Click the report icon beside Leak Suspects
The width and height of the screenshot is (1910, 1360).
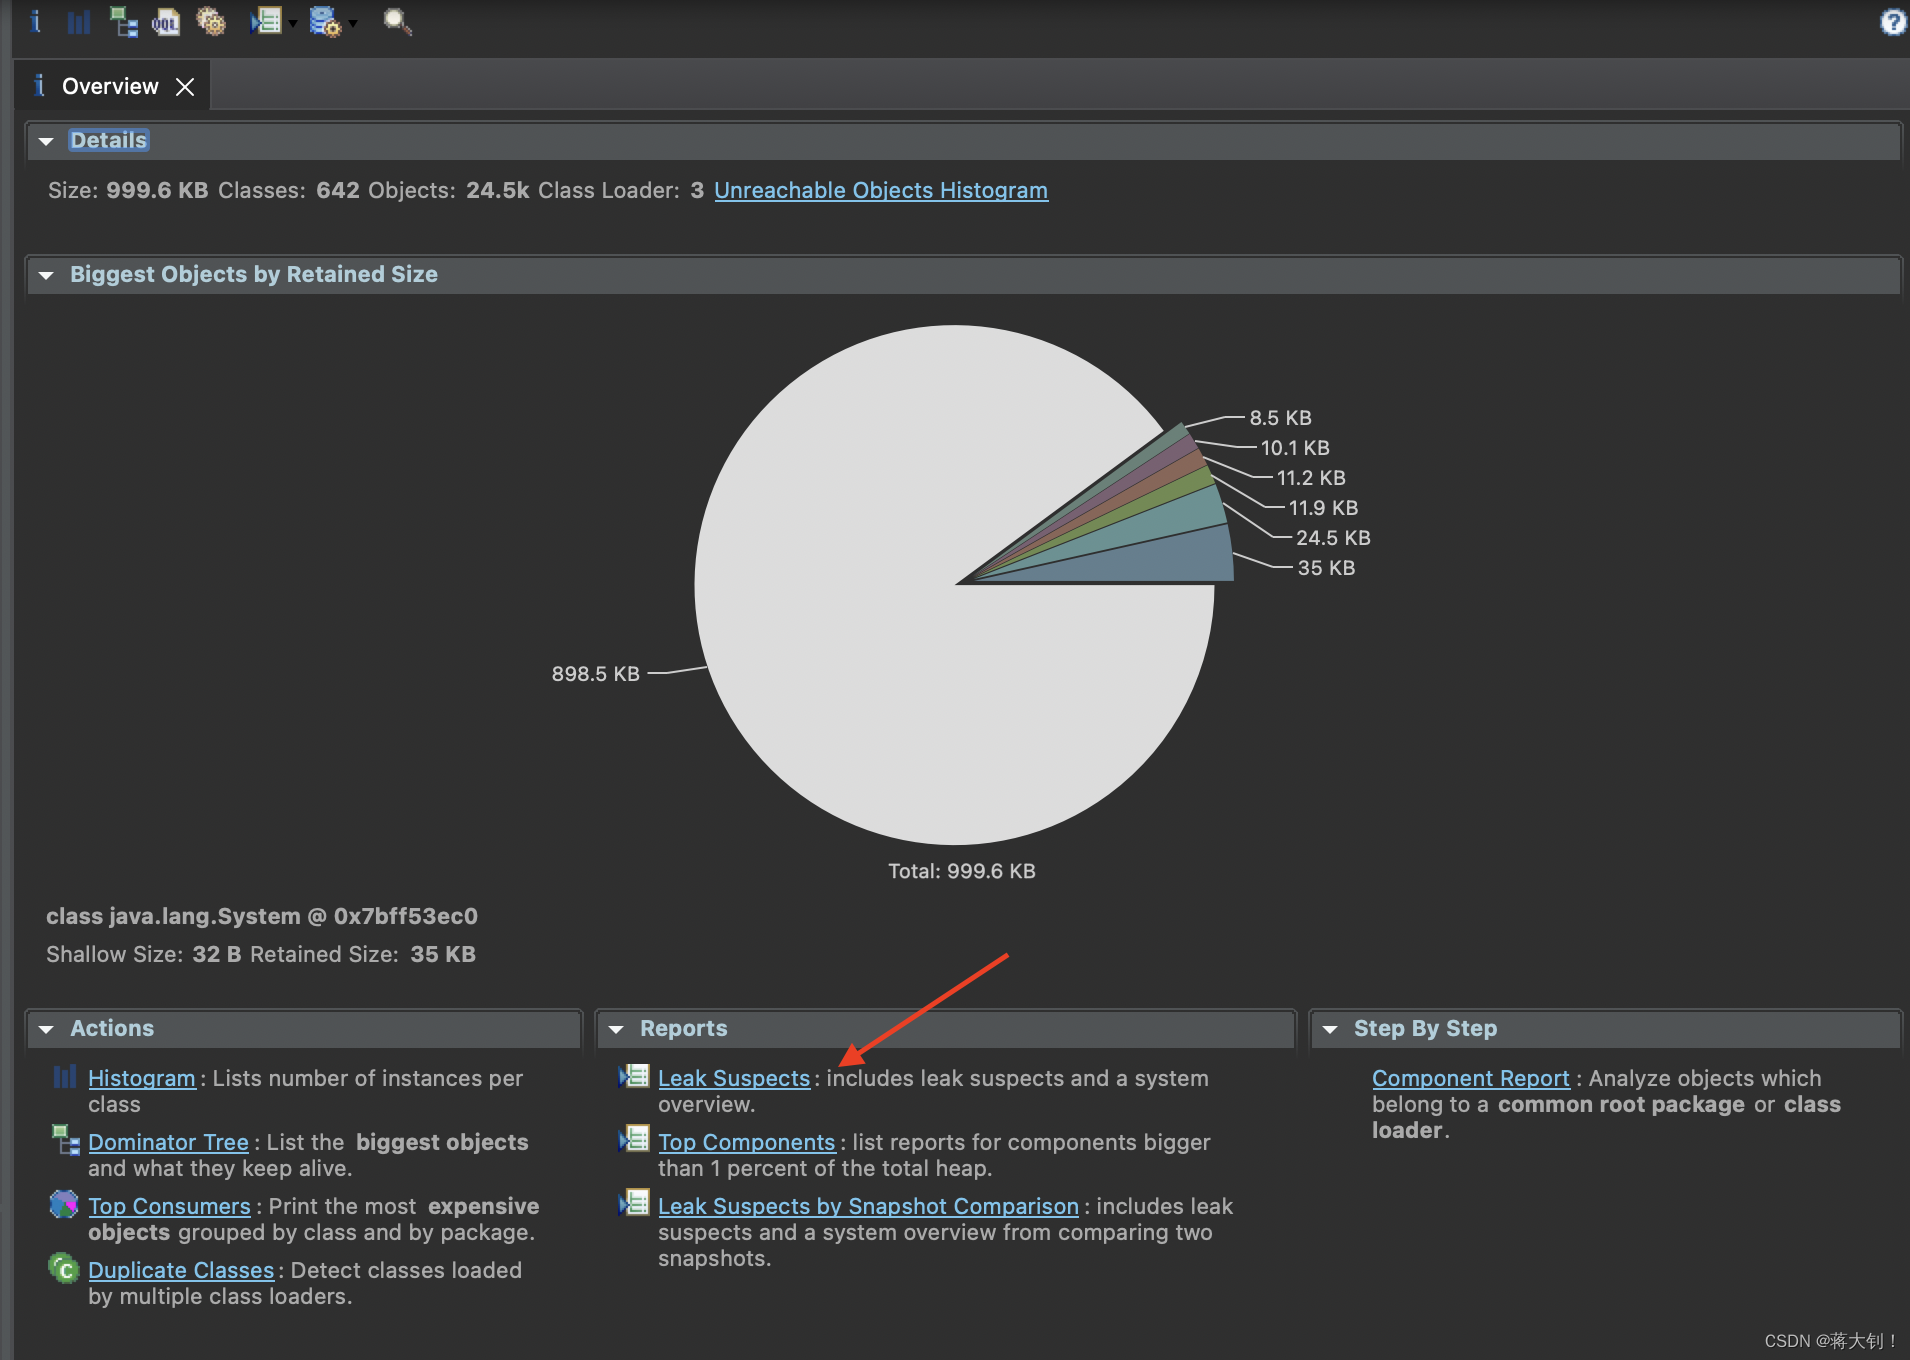point(634,1076)
